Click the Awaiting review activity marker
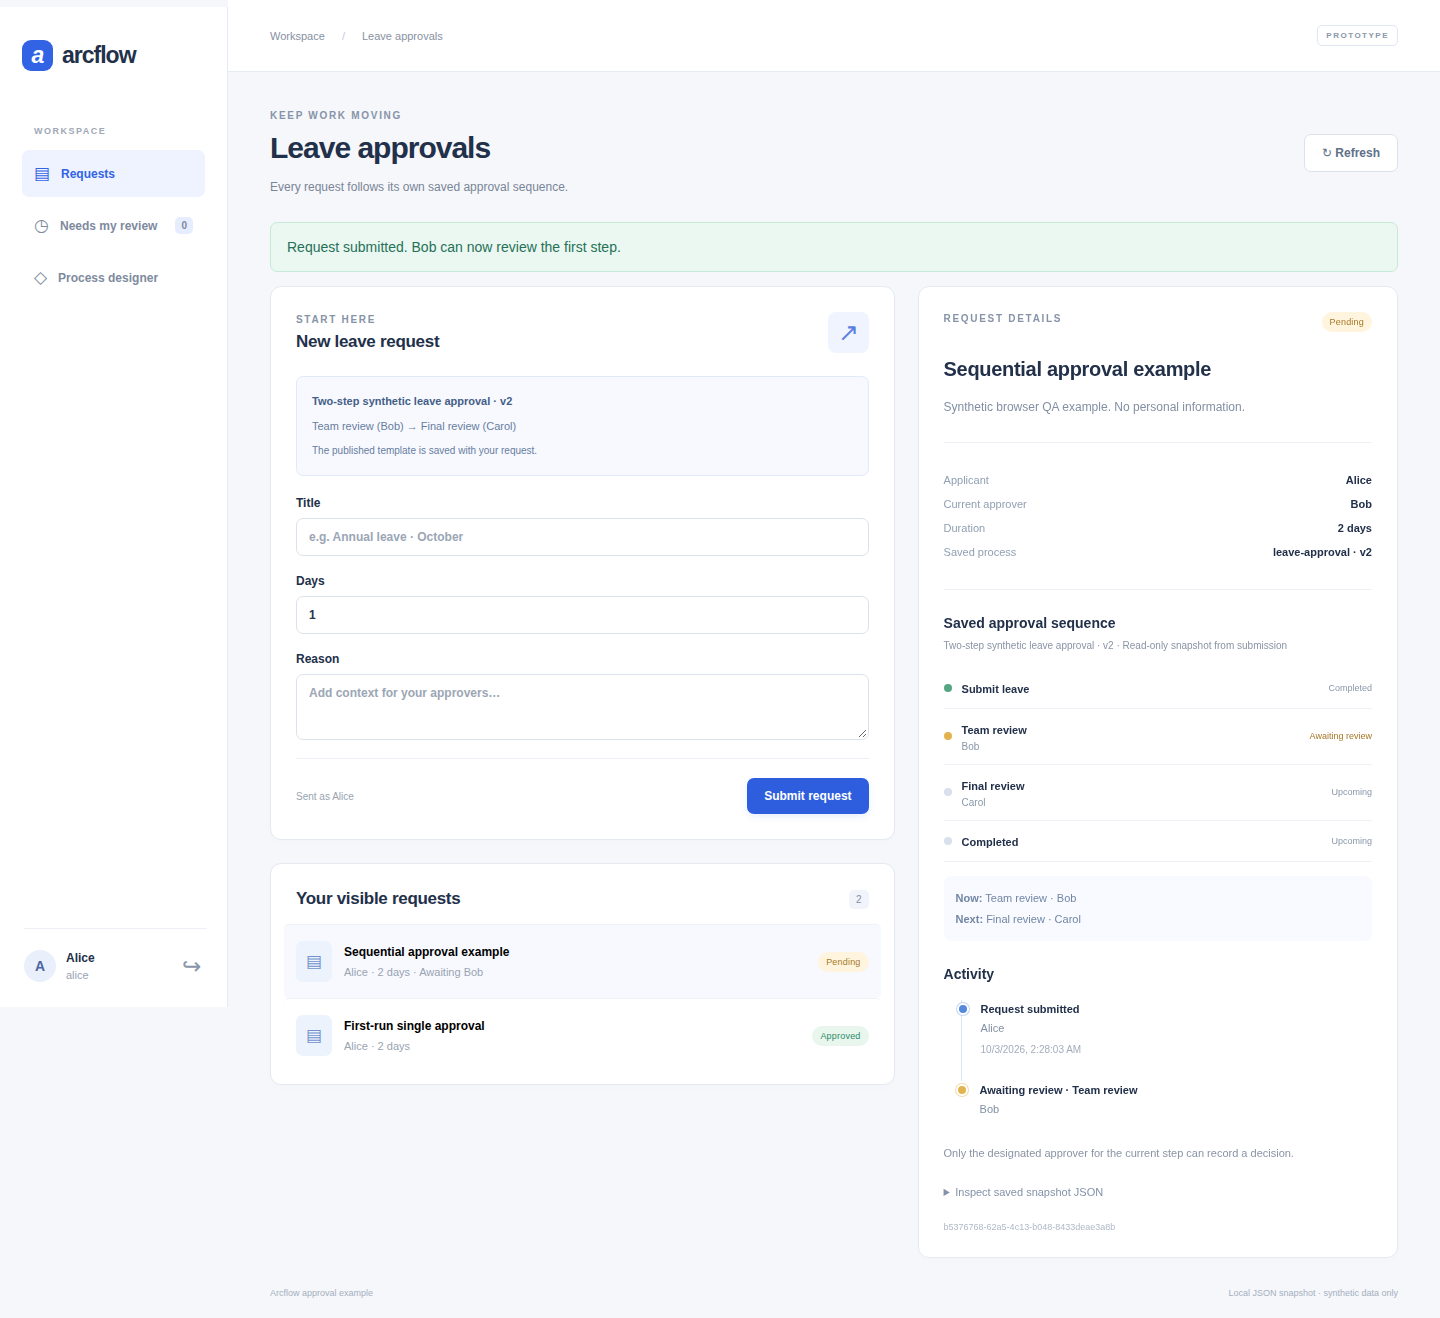The height and width of the screenshot is (1318, 1440). point(962,1090)
